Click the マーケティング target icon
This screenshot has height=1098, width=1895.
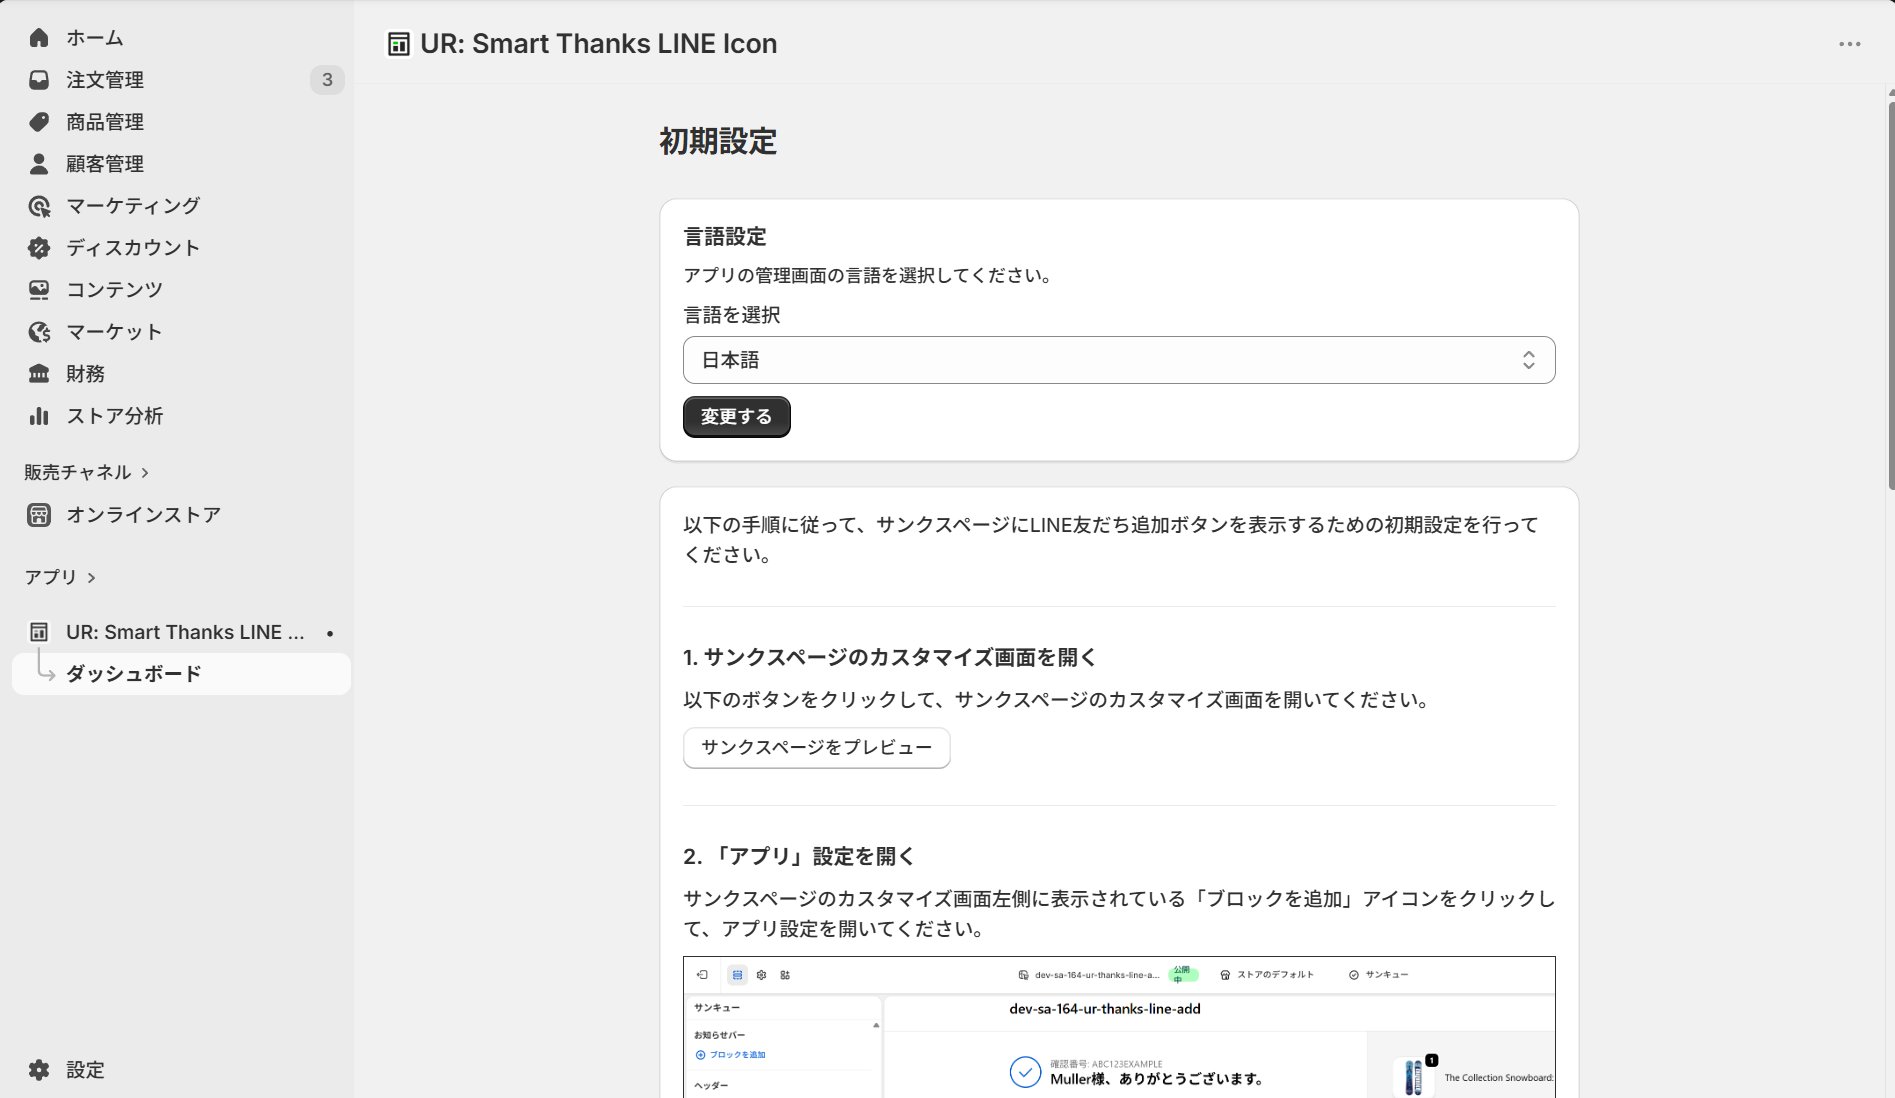[x=39, y=206]
